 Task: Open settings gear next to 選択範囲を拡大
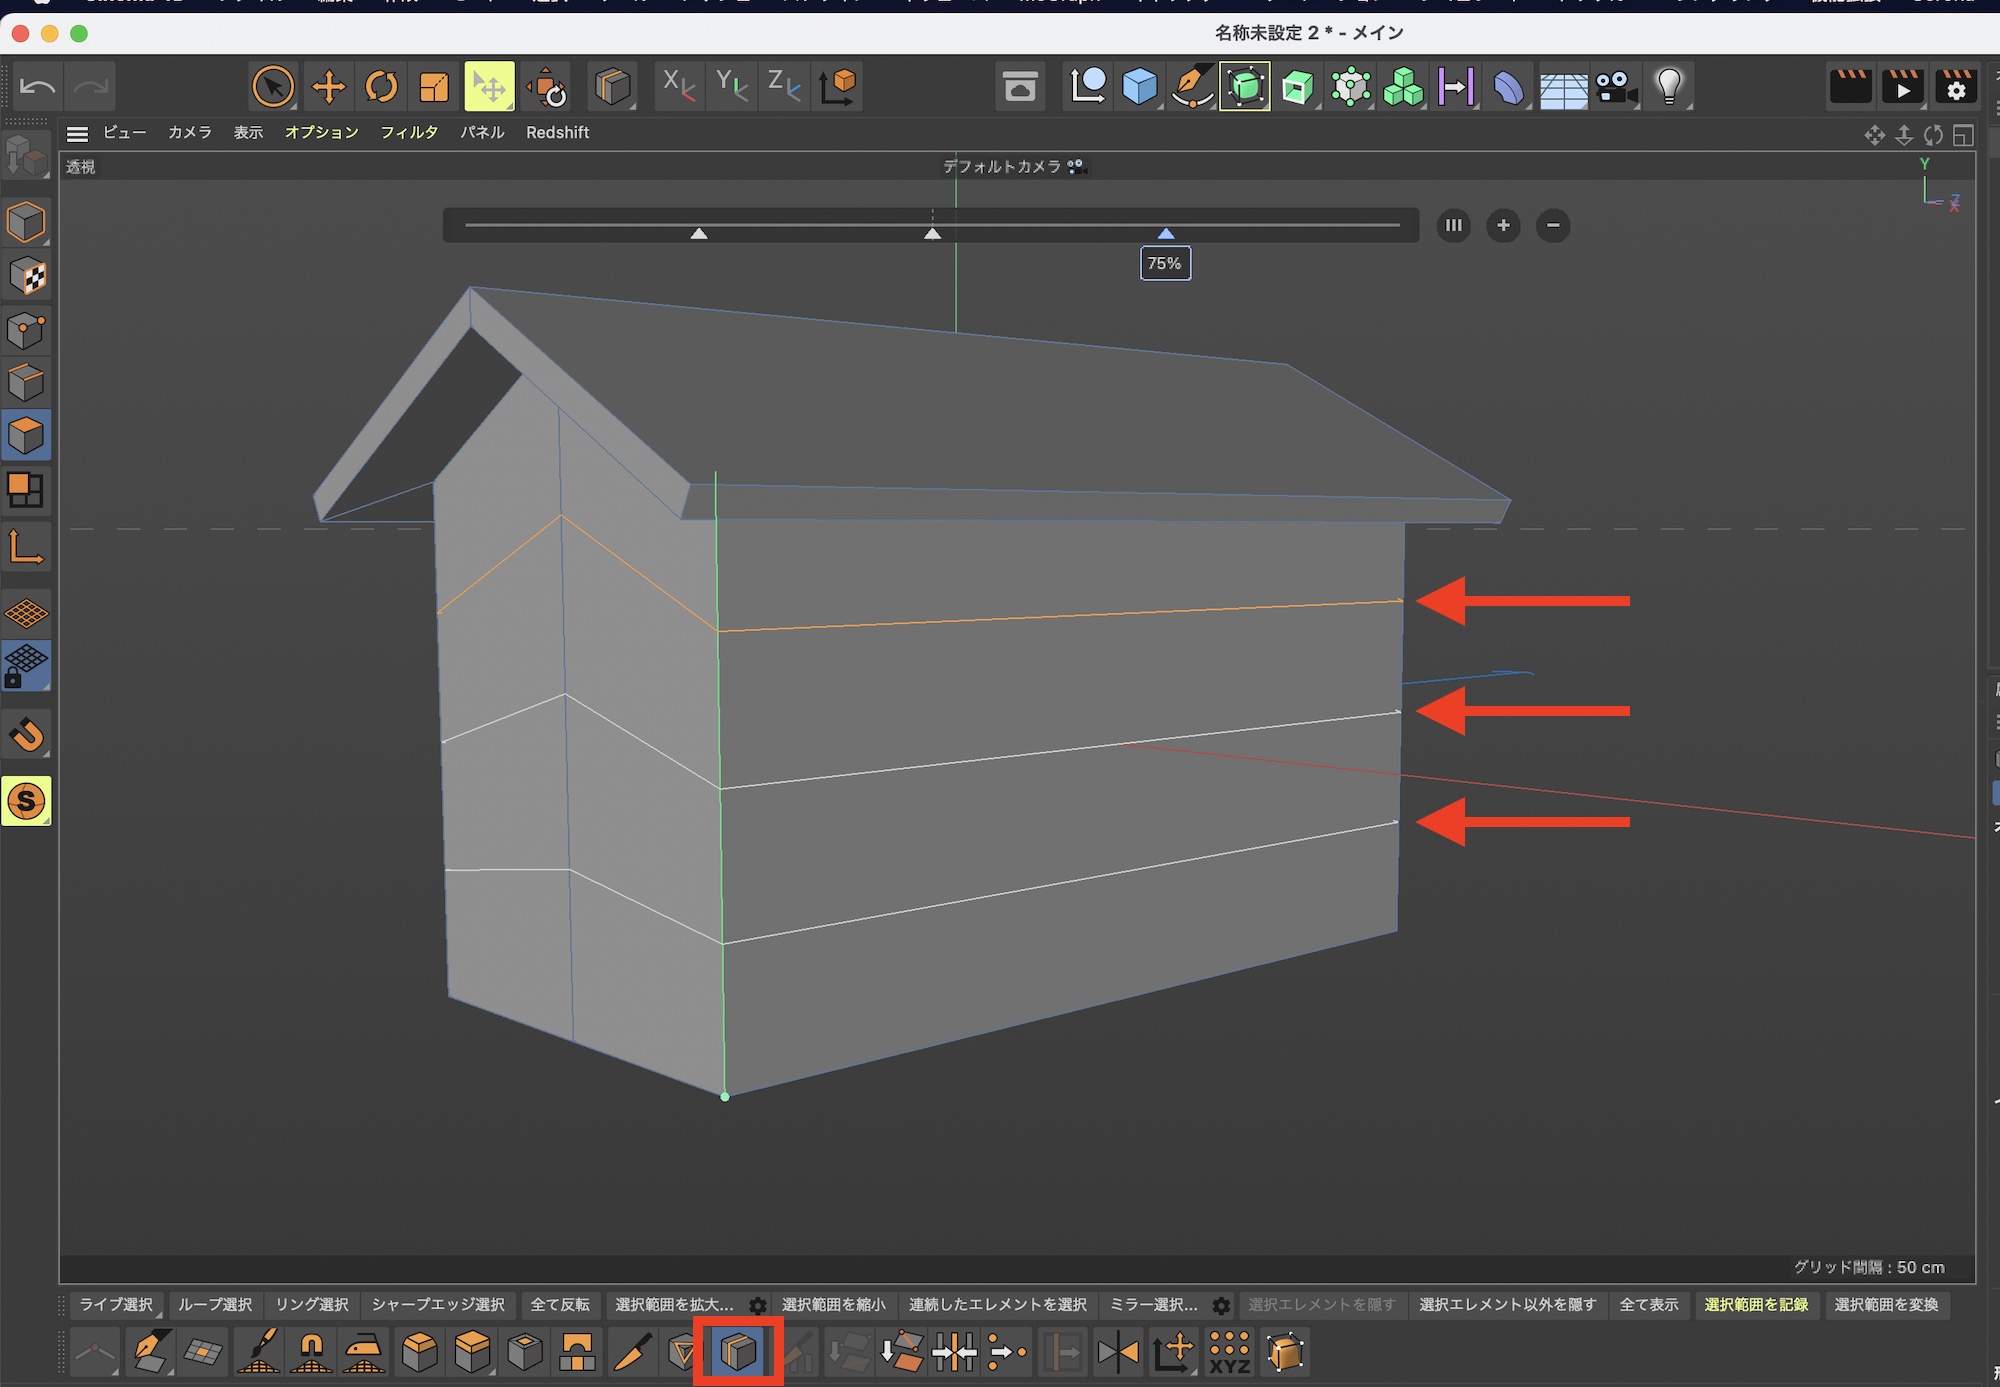coord(758,1305)
